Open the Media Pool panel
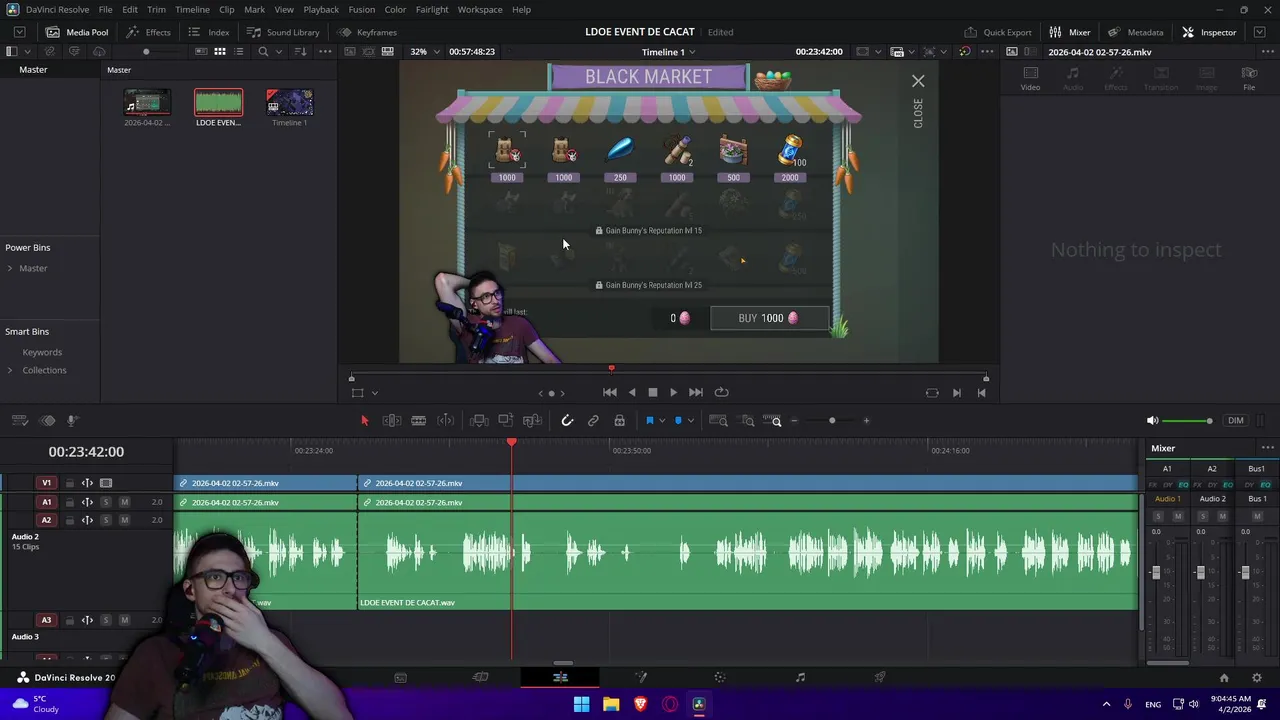1280x720 pixels. pos(77,32)
